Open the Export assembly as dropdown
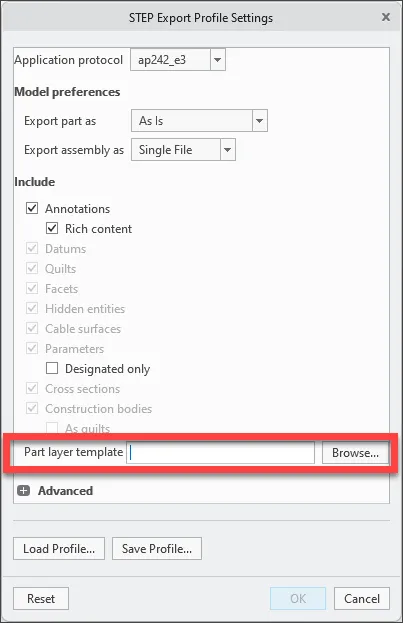 click(x=183, y=150)
